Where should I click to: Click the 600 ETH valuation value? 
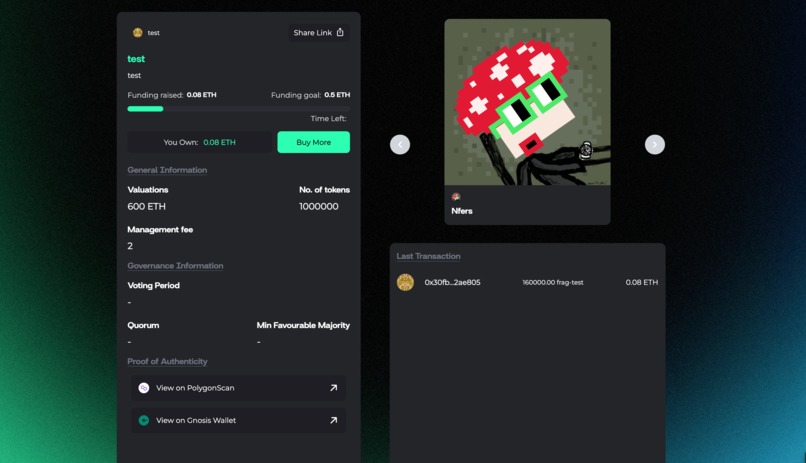click(x=146, y=207)
